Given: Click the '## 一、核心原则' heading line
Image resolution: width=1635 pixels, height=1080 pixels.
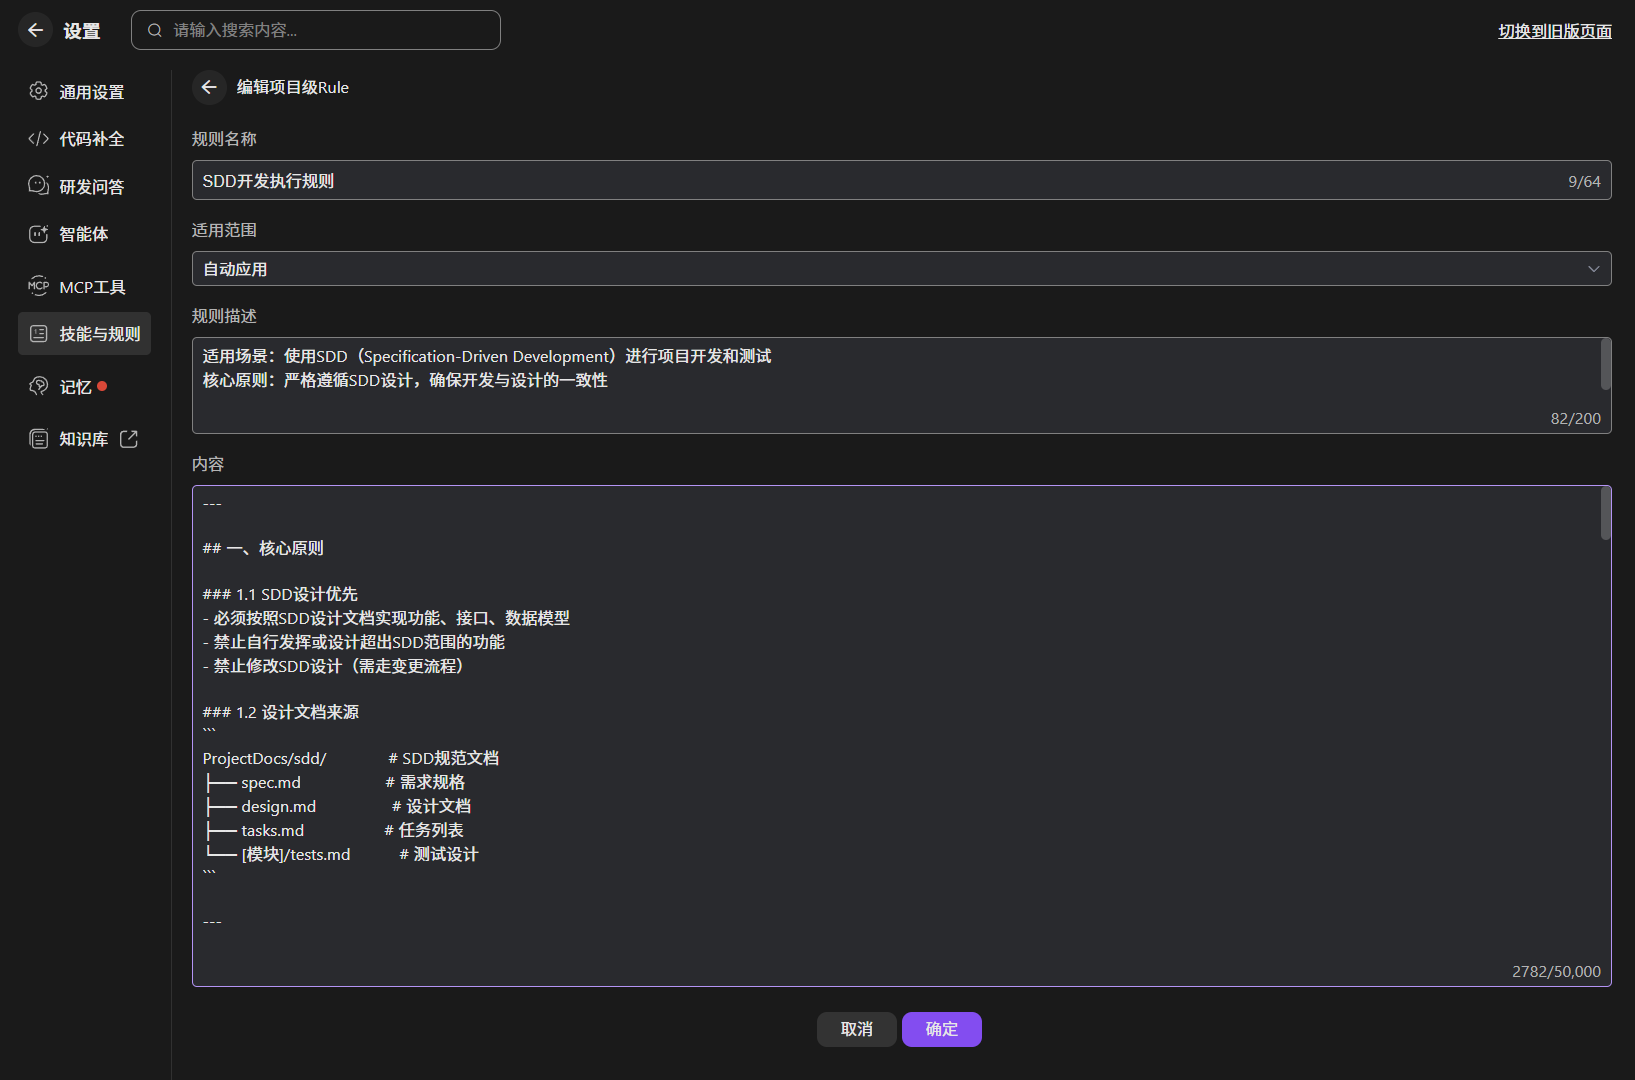Looking at the screenshot, I should (x=263, y=548).
